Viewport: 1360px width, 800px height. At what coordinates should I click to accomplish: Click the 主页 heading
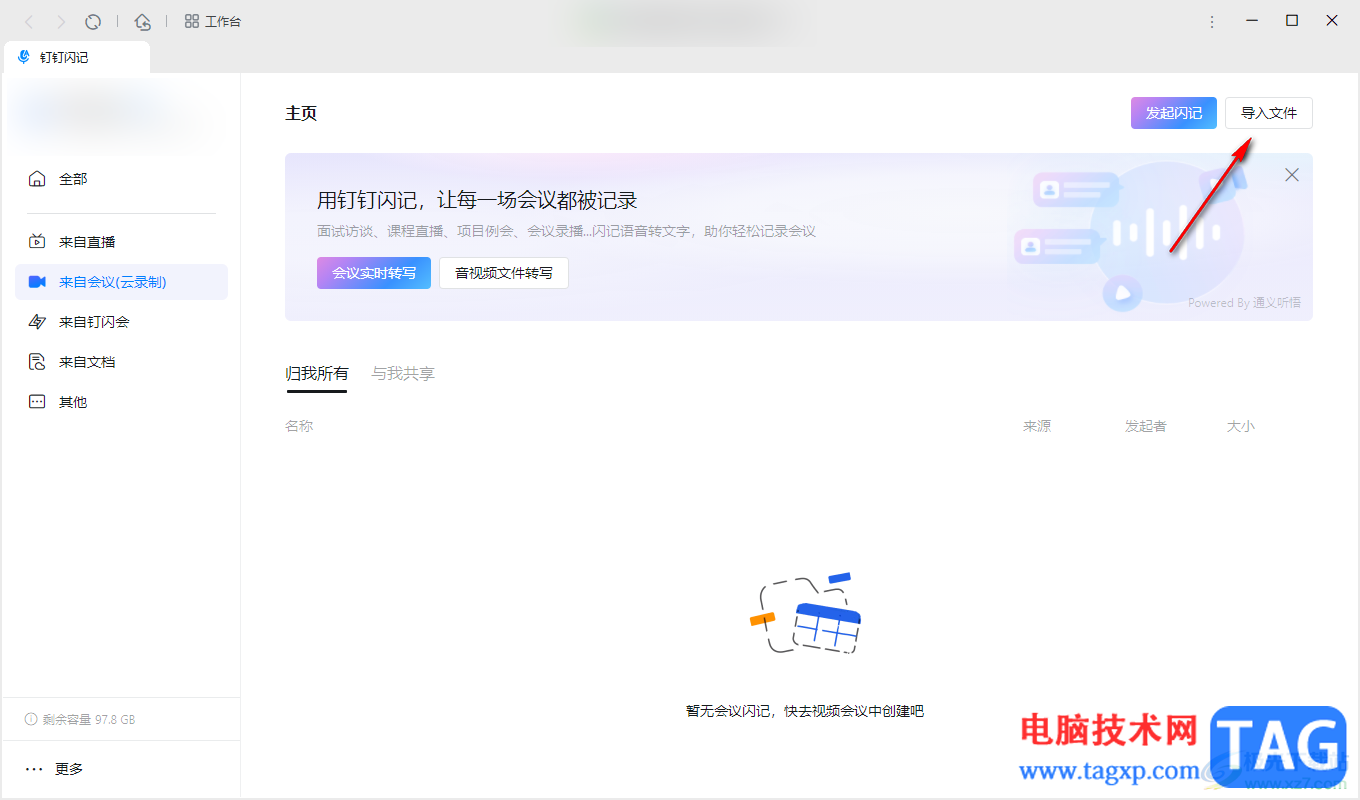coord(301,113)
